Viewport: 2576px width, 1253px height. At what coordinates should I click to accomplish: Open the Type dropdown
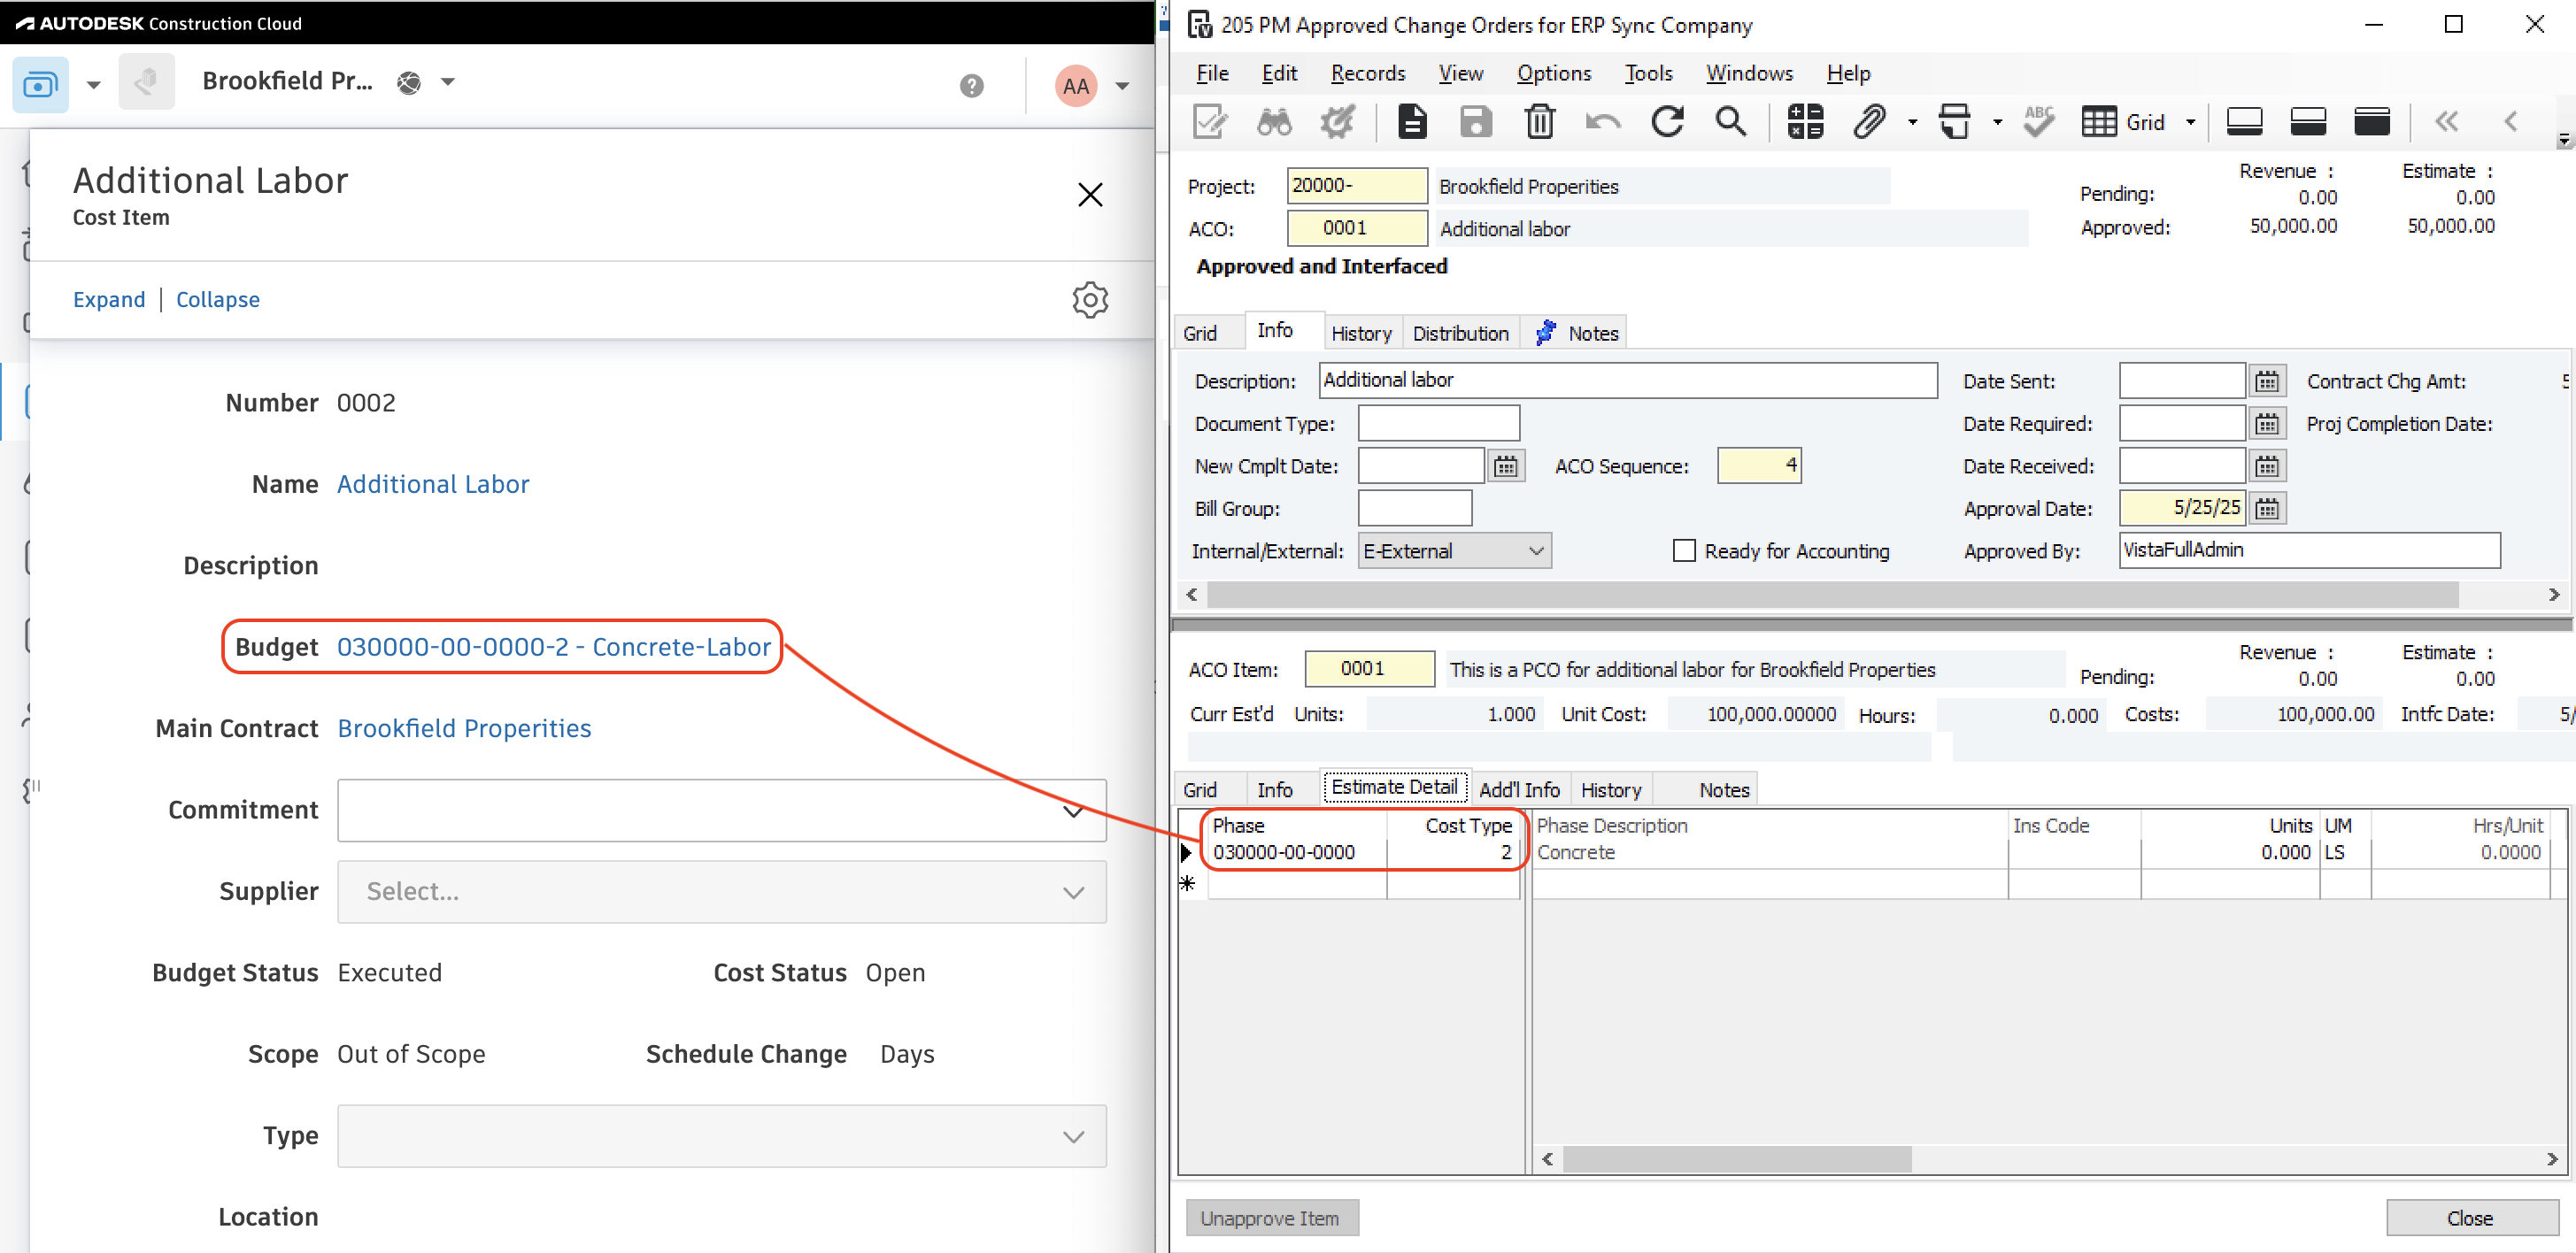pyautogui.click(x=721, y=1137)
